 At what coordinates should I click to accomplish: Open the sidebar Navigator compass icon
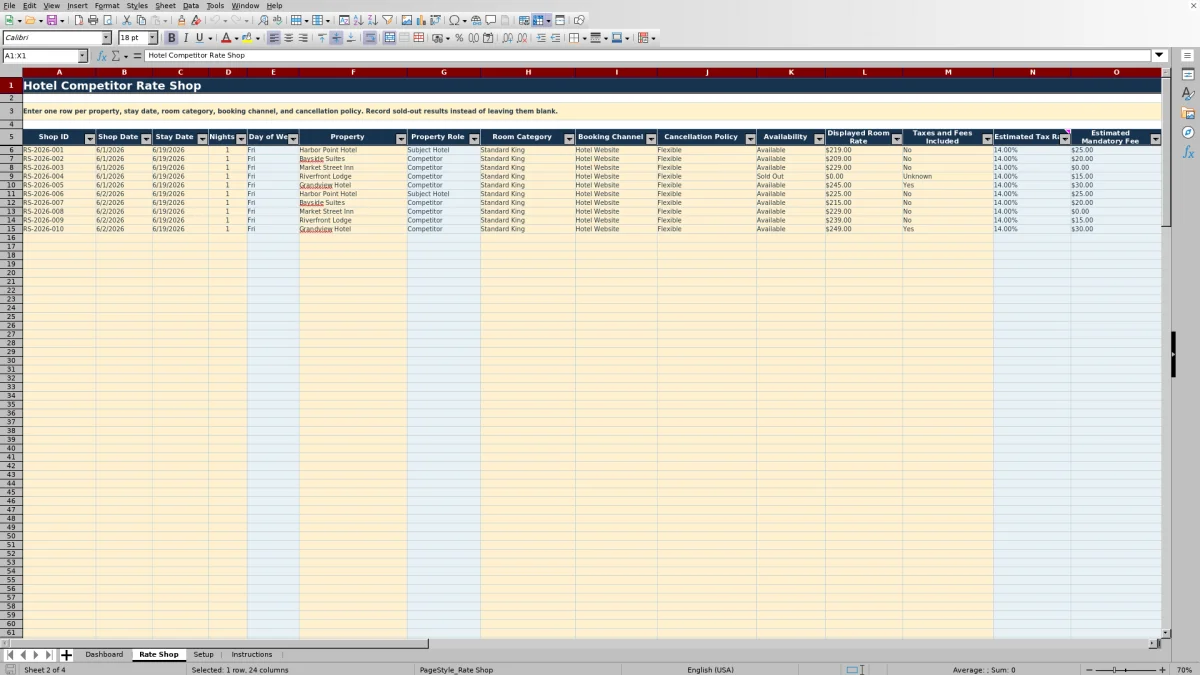click(1188, 132)
